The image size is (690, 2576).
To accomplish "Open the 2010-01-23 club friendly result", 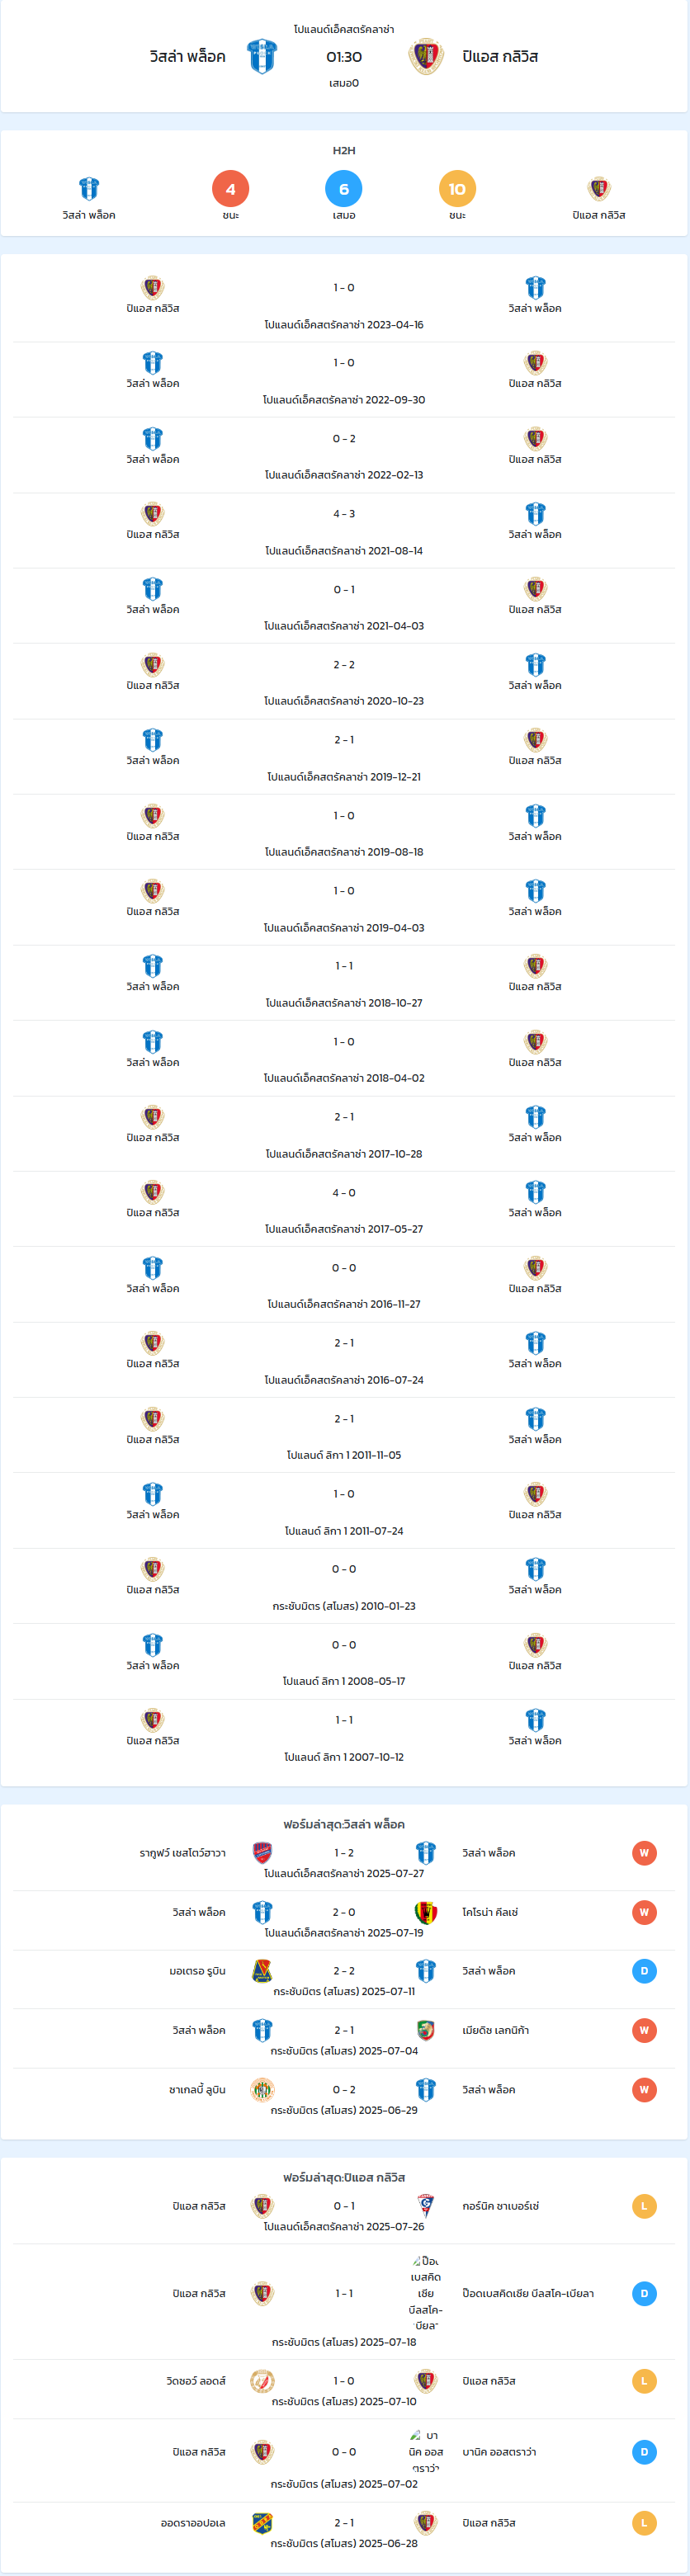I will (344, 1586).
